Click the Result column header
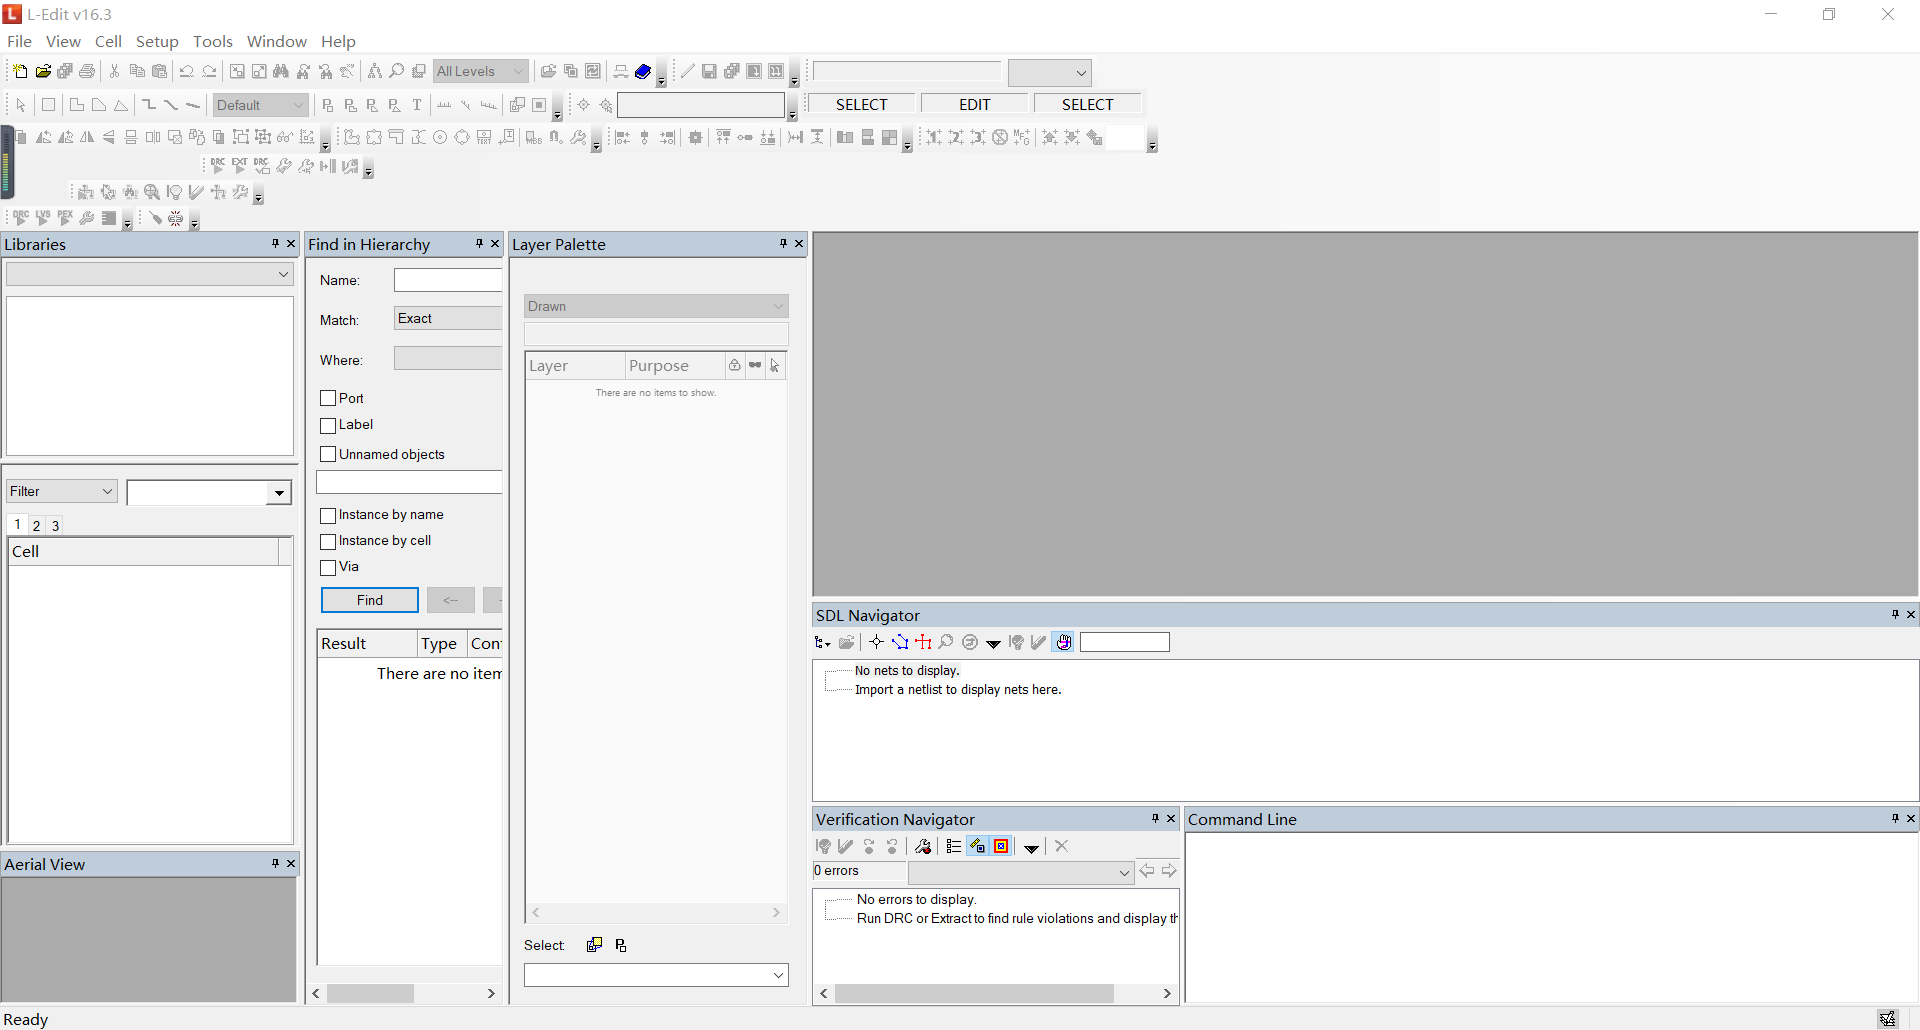Viewport: 1920px width, 1030px height. pos(367,643)
